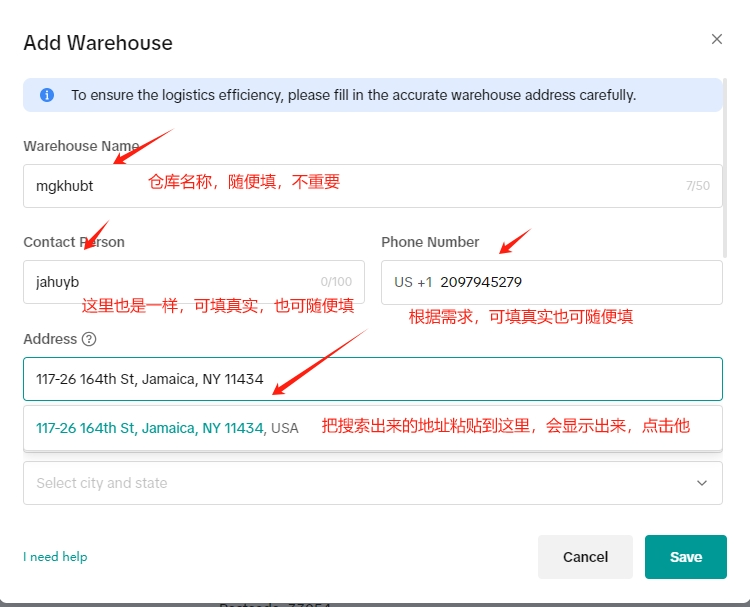Click the Contact Person field containing jahuyb
750x607 pixels.
(170, 282)
